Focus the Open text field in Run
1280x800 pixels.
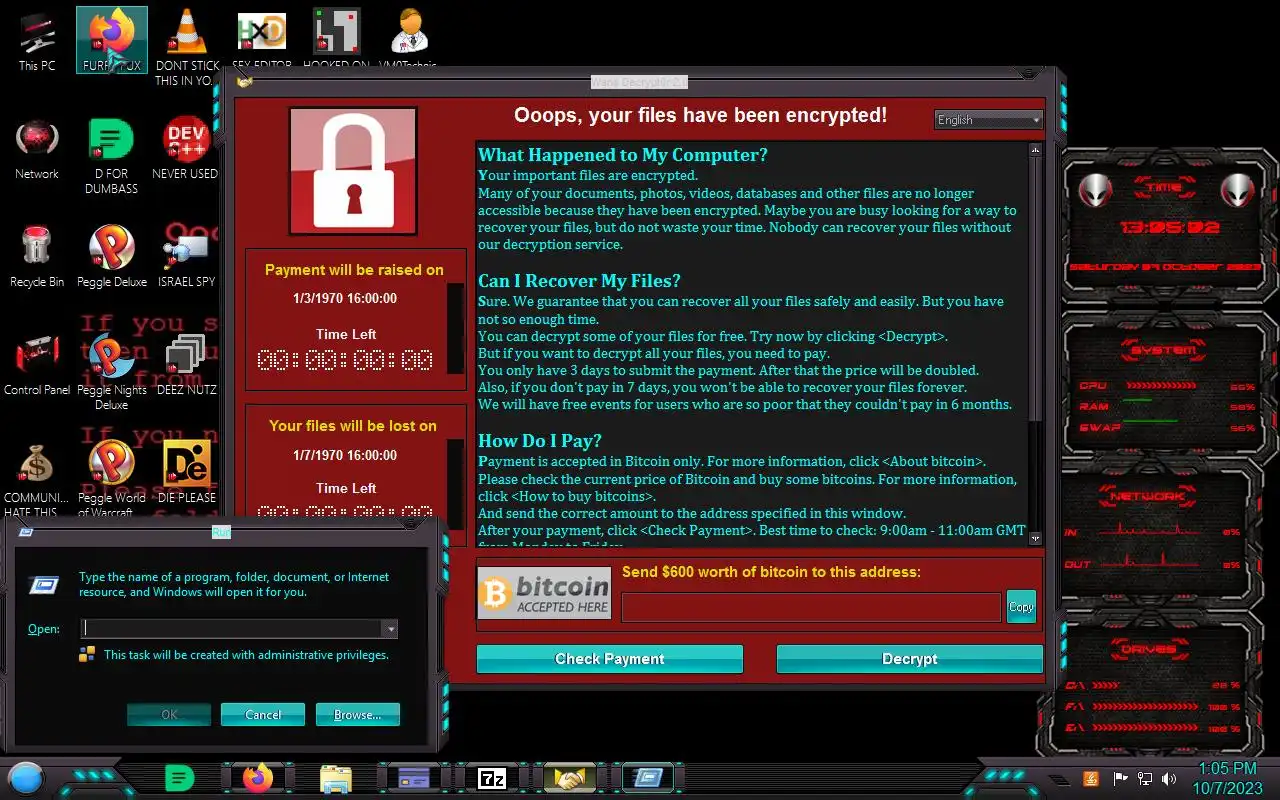(x=232, y=629)
